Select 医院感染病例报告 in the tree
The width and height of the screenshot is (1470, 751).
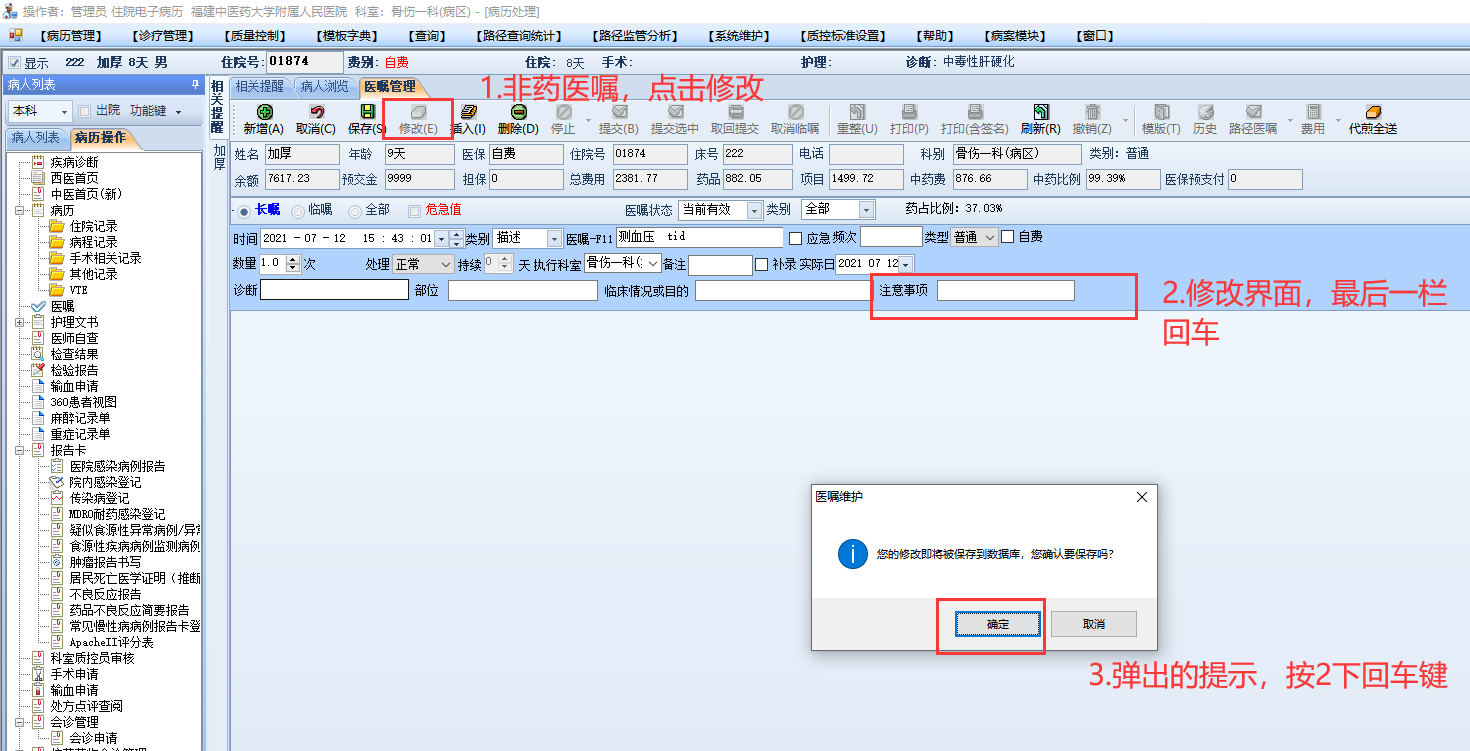coord(117,466)
